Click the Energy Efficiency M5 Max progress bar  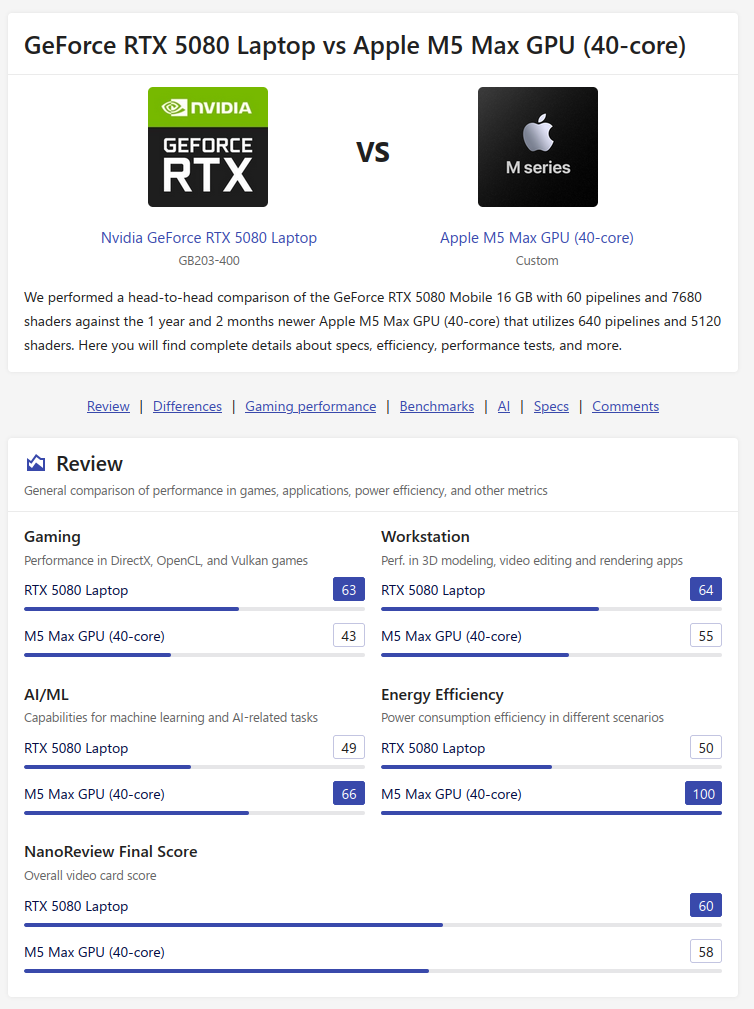pos(551,813)
